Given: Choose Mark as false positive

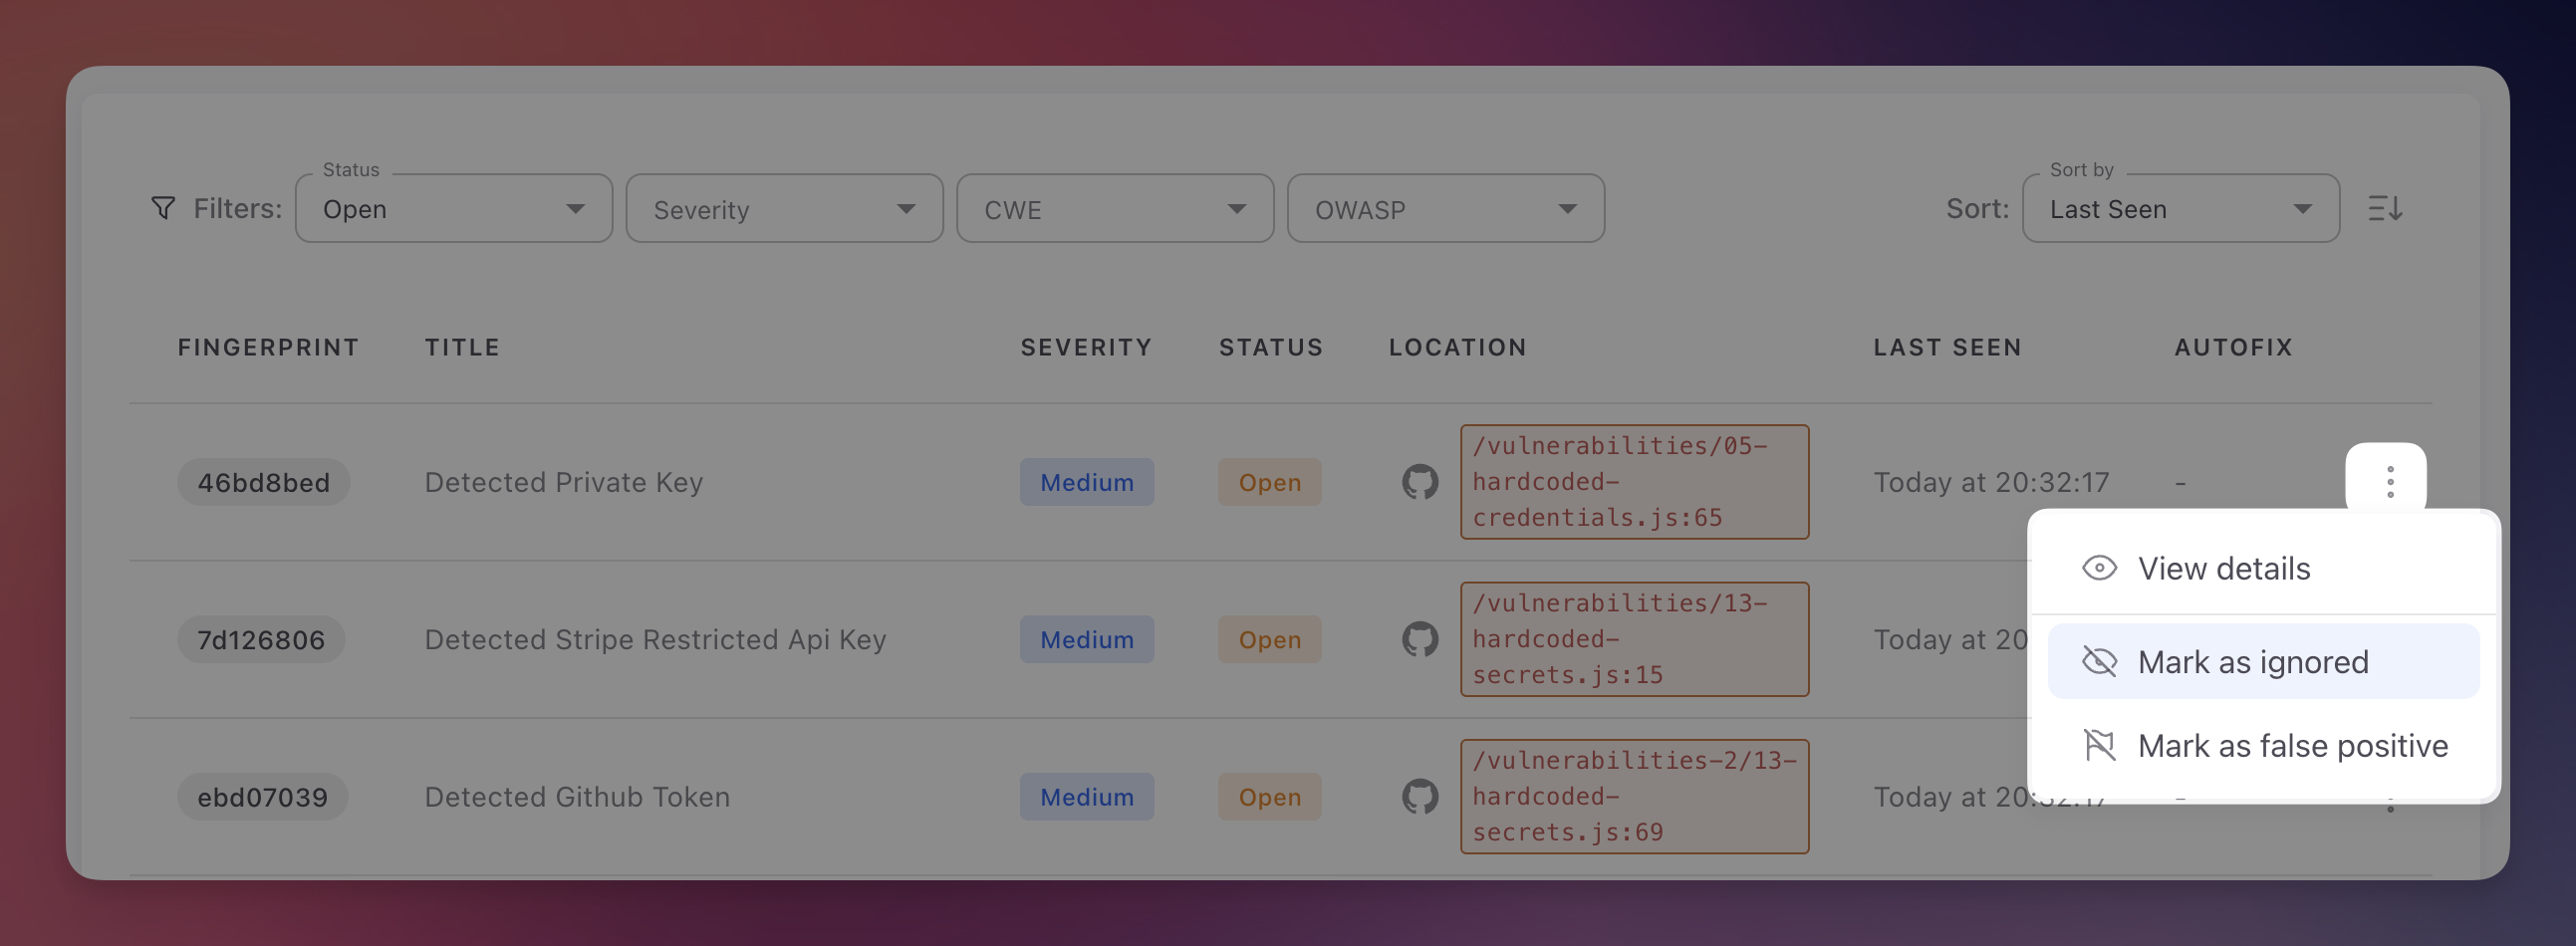Looking at the screenshot, I should (2292, 745).
